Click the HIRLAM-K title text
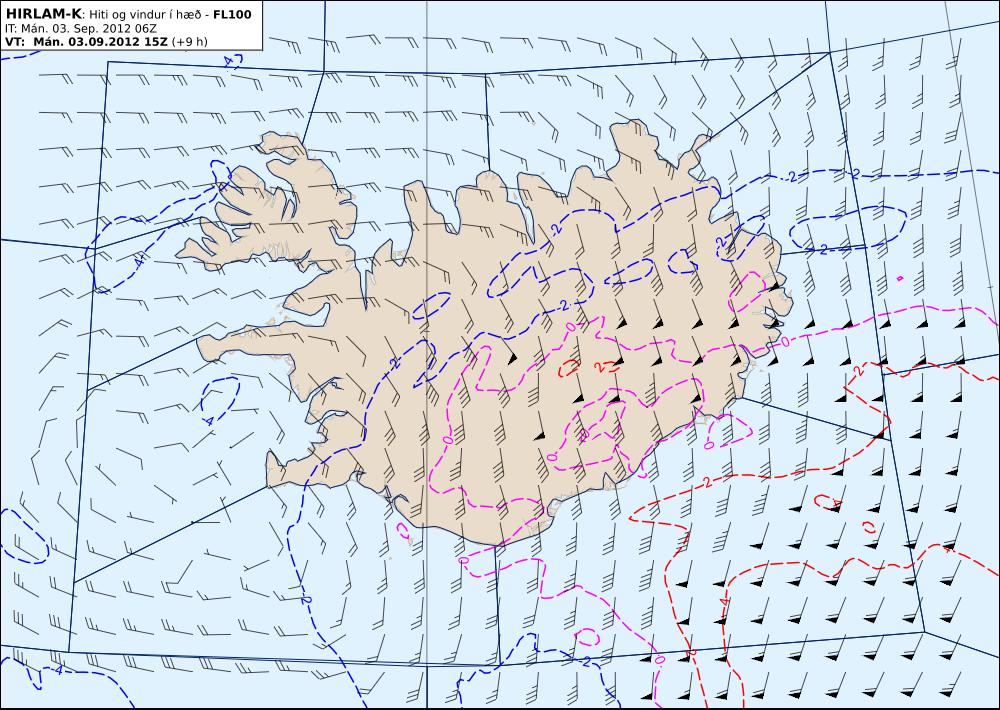The height and width of the screenshot is (710, 1000). coord(44,14)
